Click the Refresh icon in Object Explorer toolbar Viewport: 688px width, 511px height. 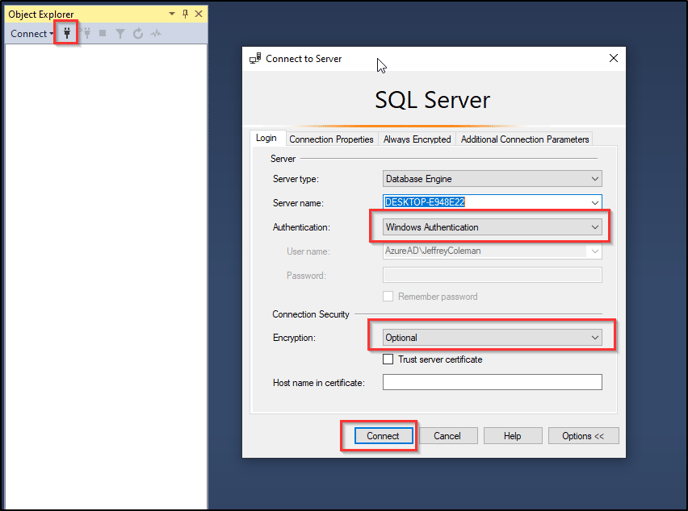coord(138,33)
